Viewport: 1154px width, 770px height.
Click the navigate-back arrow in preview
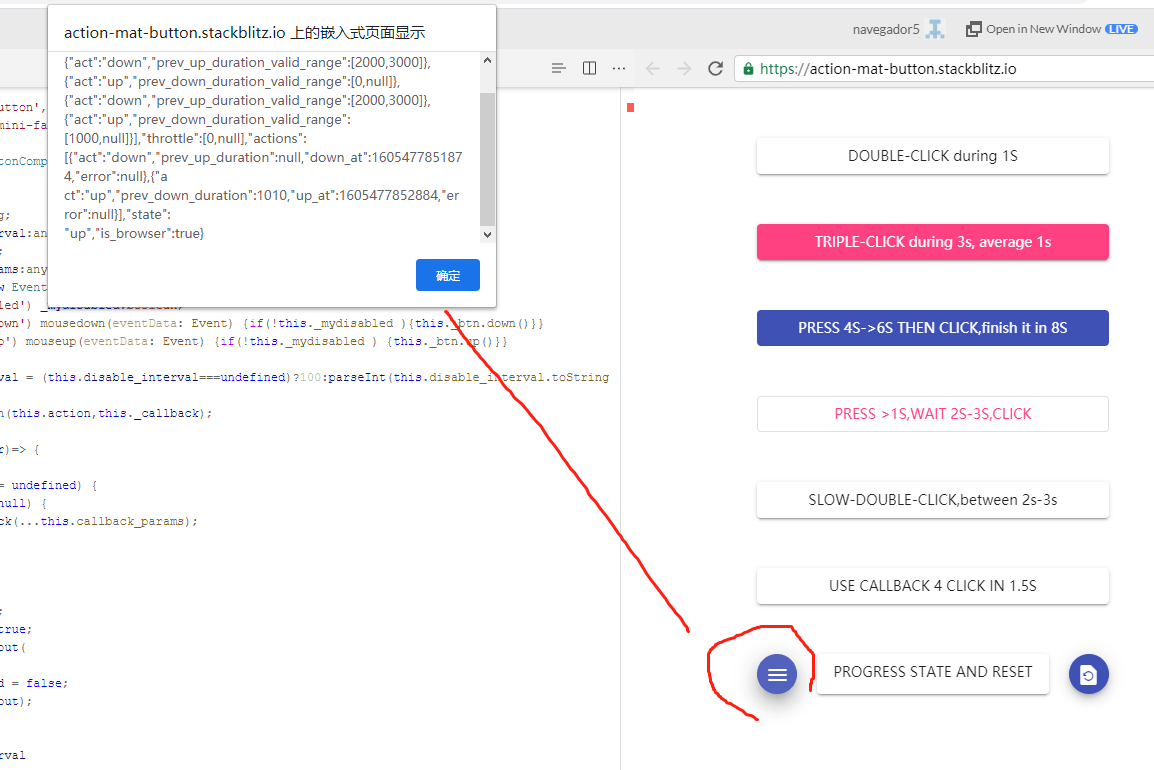point(652,69)
